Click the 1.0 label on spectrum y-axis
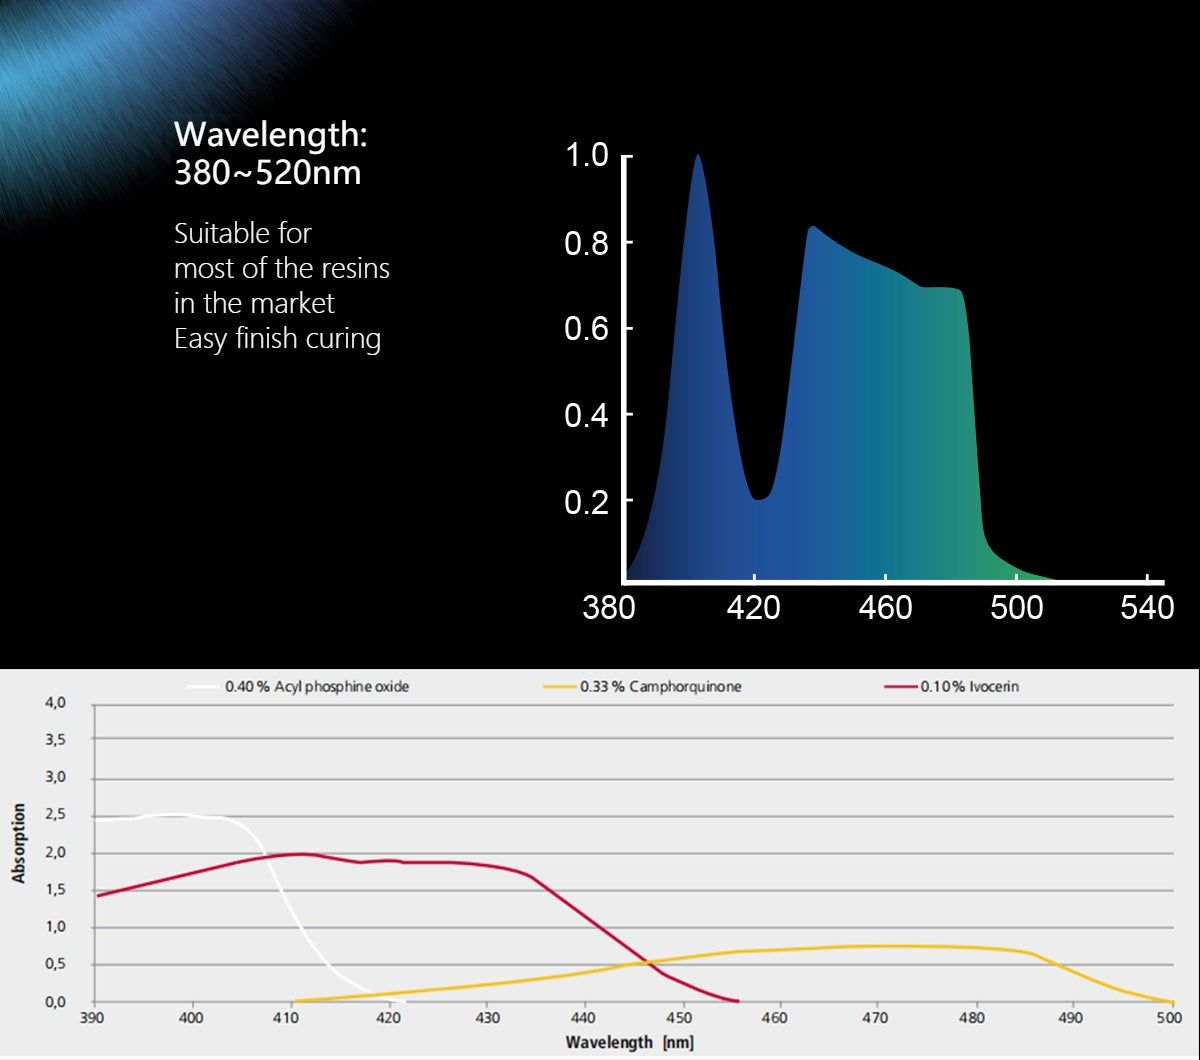 pyautogui.click(x=586, y=156)
